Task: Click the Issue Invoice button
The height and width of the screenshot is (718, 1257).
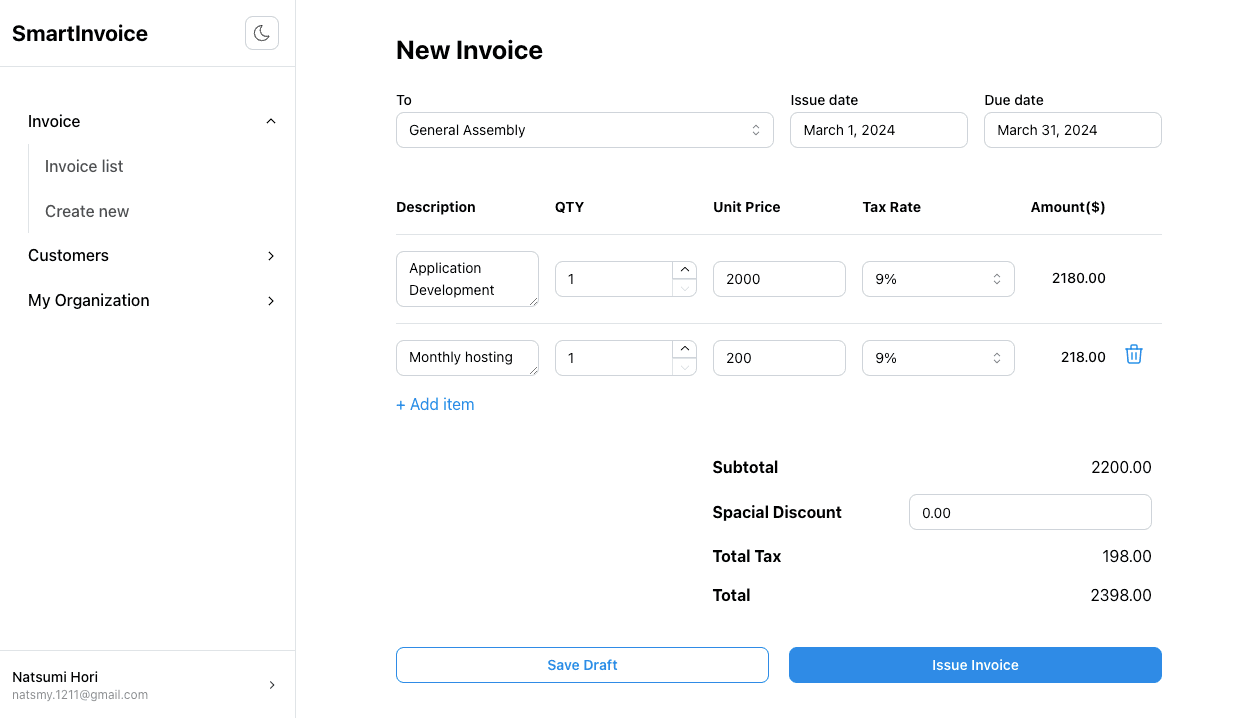Action: 975,665
